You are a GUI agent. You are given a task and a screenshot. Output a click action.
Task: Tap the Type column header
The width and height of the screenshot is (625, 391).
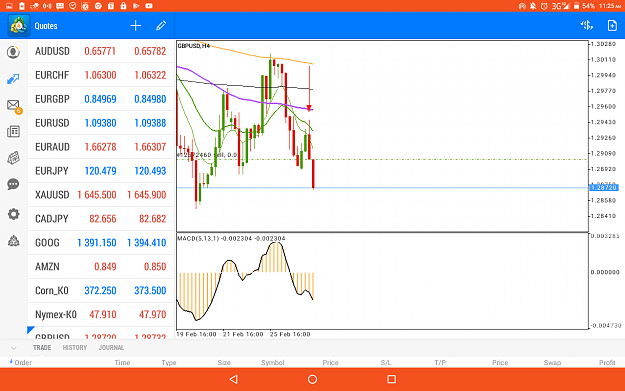pyautogui.click(x=169, y=362)
